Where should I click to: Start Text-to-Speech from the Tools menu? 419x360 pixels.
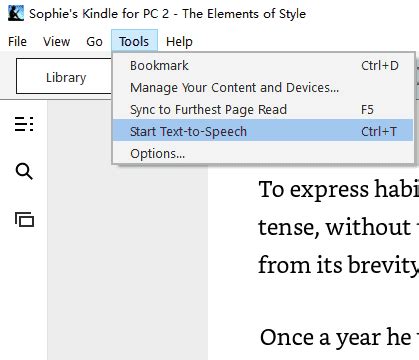point(263,131)
